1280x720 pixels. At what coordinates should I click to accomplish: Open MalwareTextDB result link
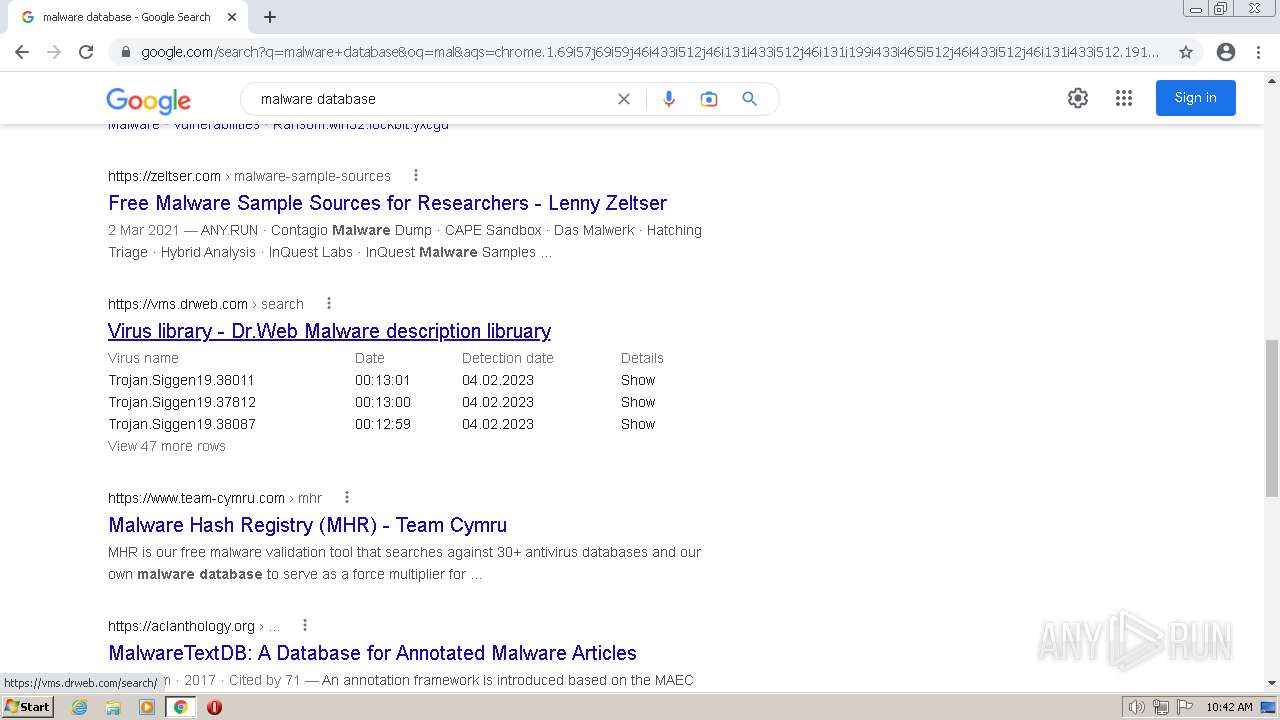(x=372, y=653)
